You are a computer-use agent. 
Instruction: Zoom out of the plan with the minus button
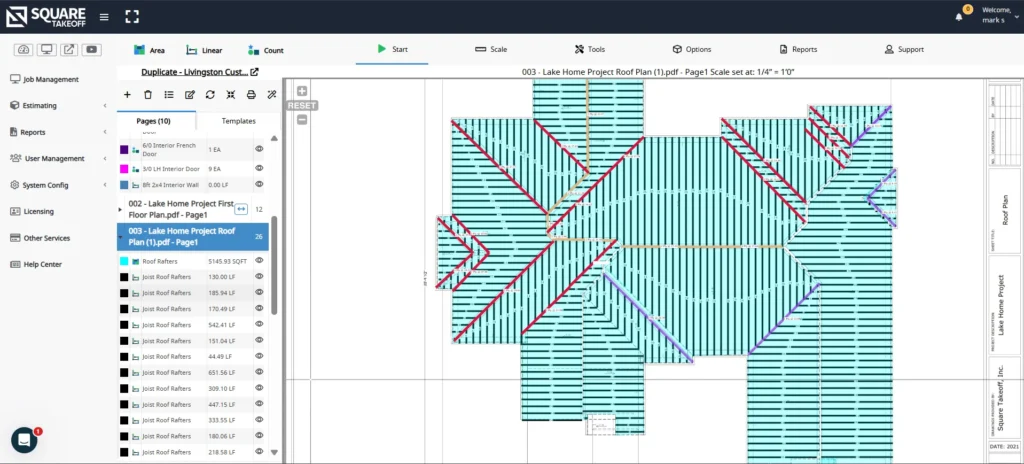302,120
